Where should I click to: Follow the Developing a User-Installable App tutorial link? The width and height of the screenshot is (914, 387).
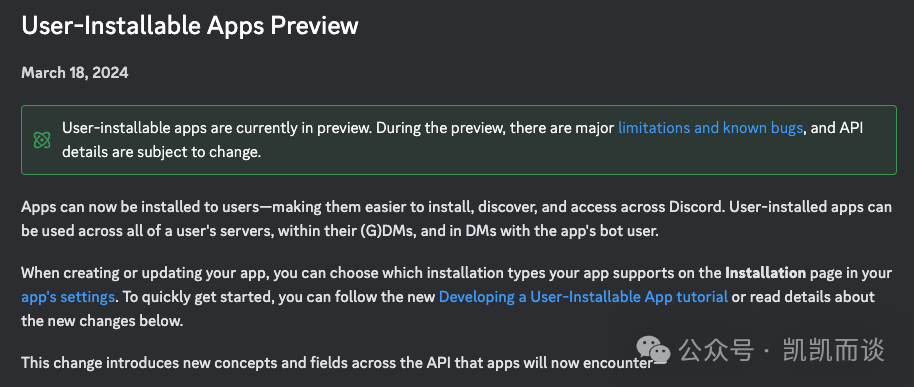[583, 297]
